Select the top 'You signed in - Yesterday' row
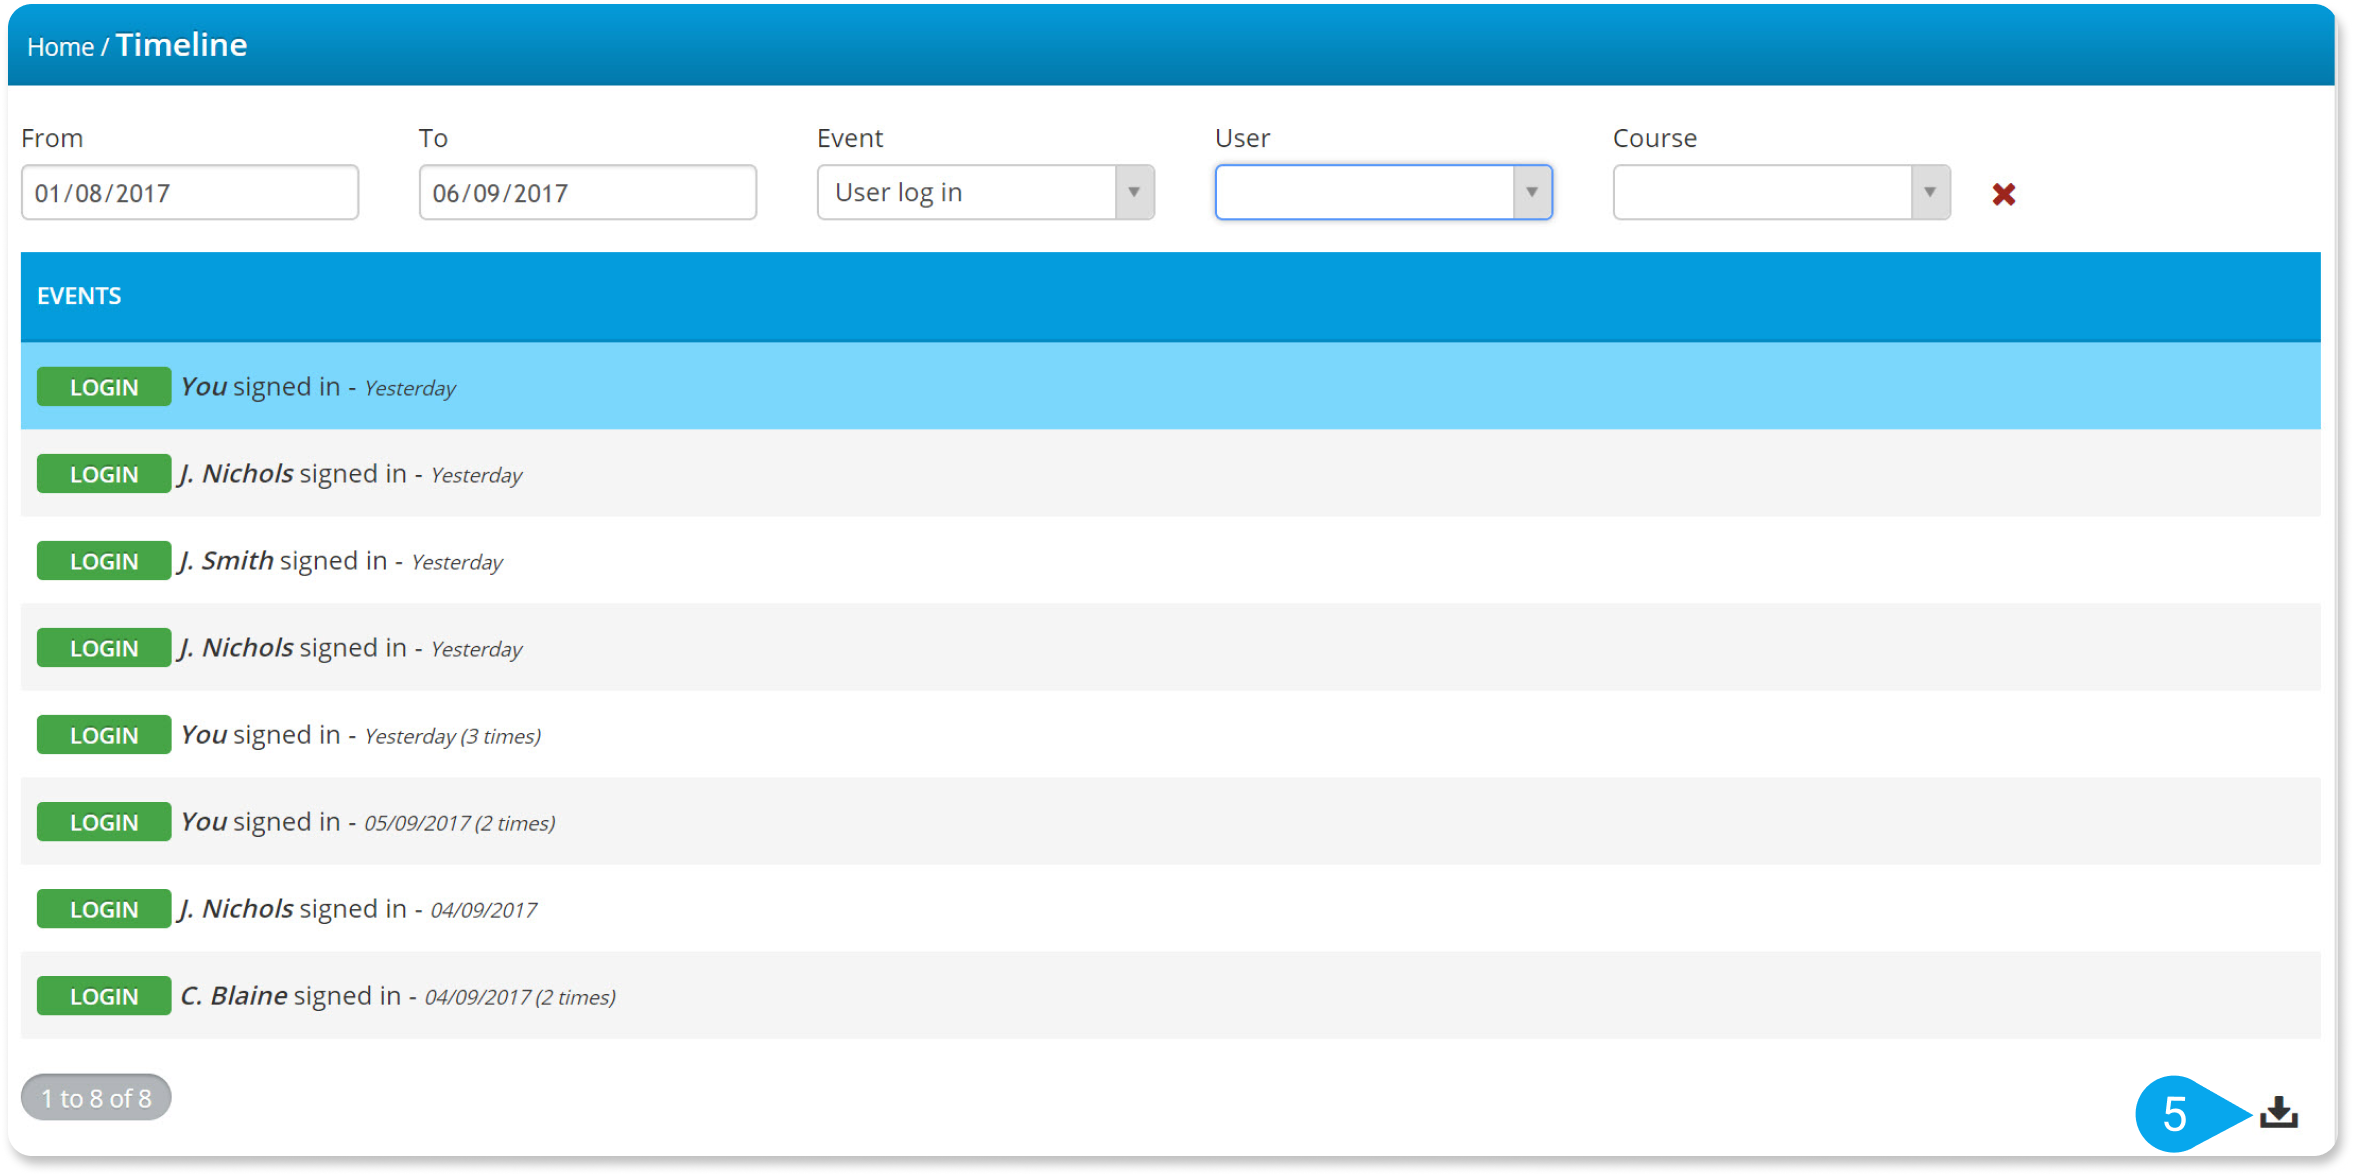2354x1176 pixels. (1170, 387)
